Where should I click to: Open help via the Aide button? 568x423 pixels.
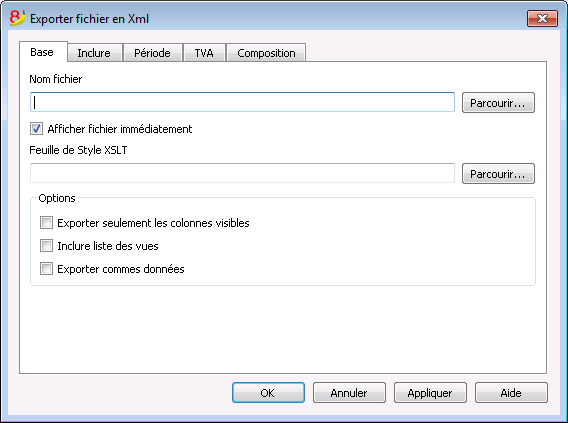pyautogui.click(x=511, y=393)
